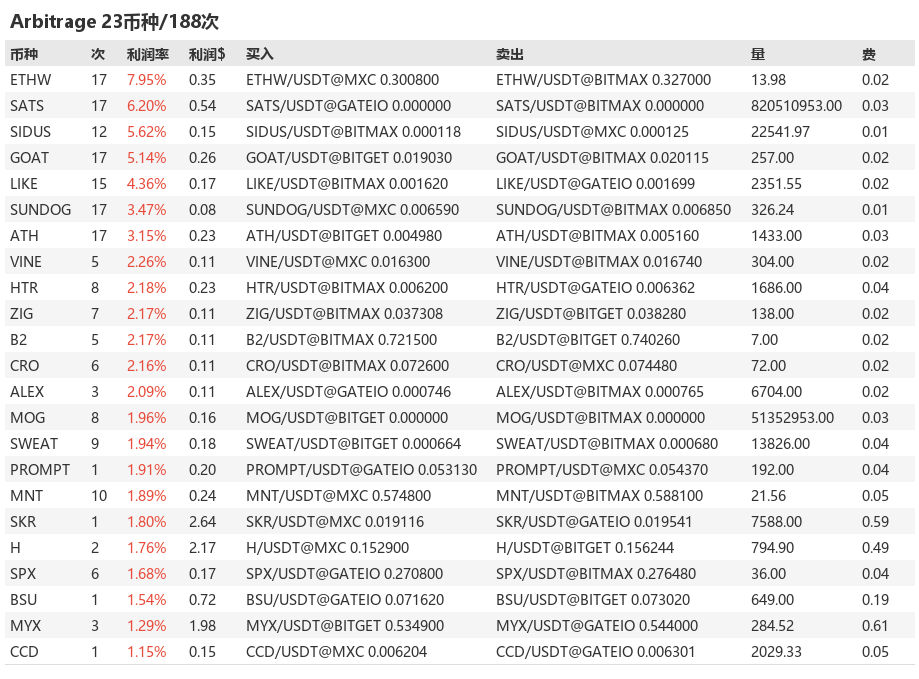The image size is (919, 679).
Task: Click SKR/USDT@MXC buy entry
Action: [335, 521]
